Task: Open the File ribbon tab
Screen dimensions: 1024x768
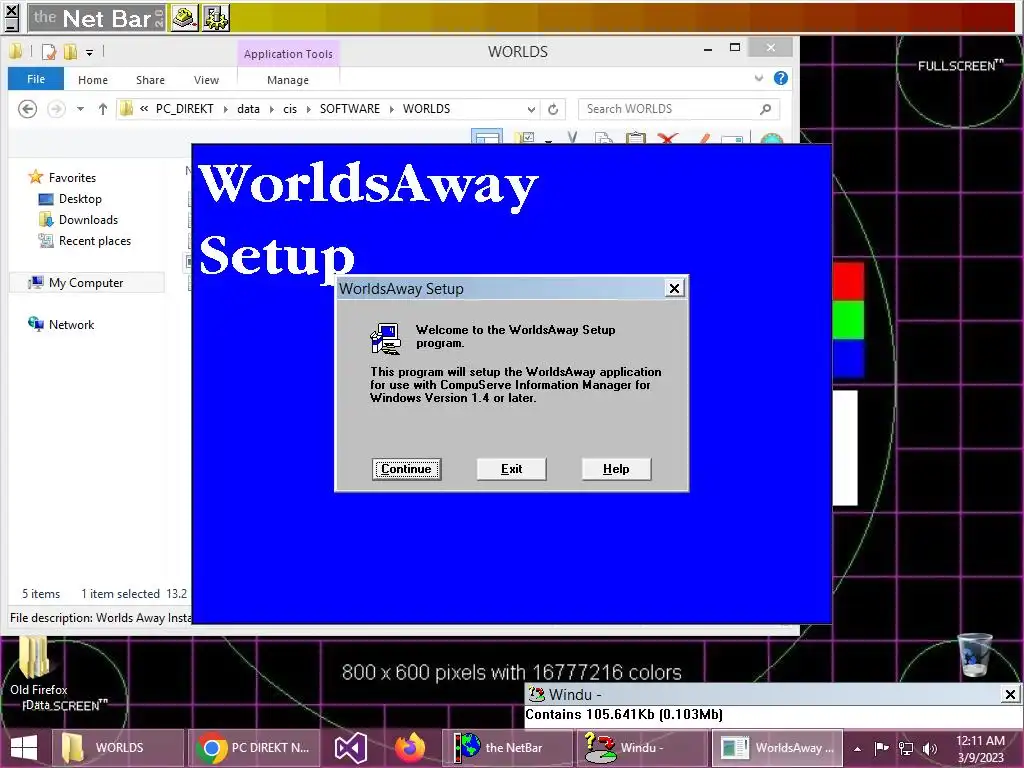Action: [x=36, y=79]
